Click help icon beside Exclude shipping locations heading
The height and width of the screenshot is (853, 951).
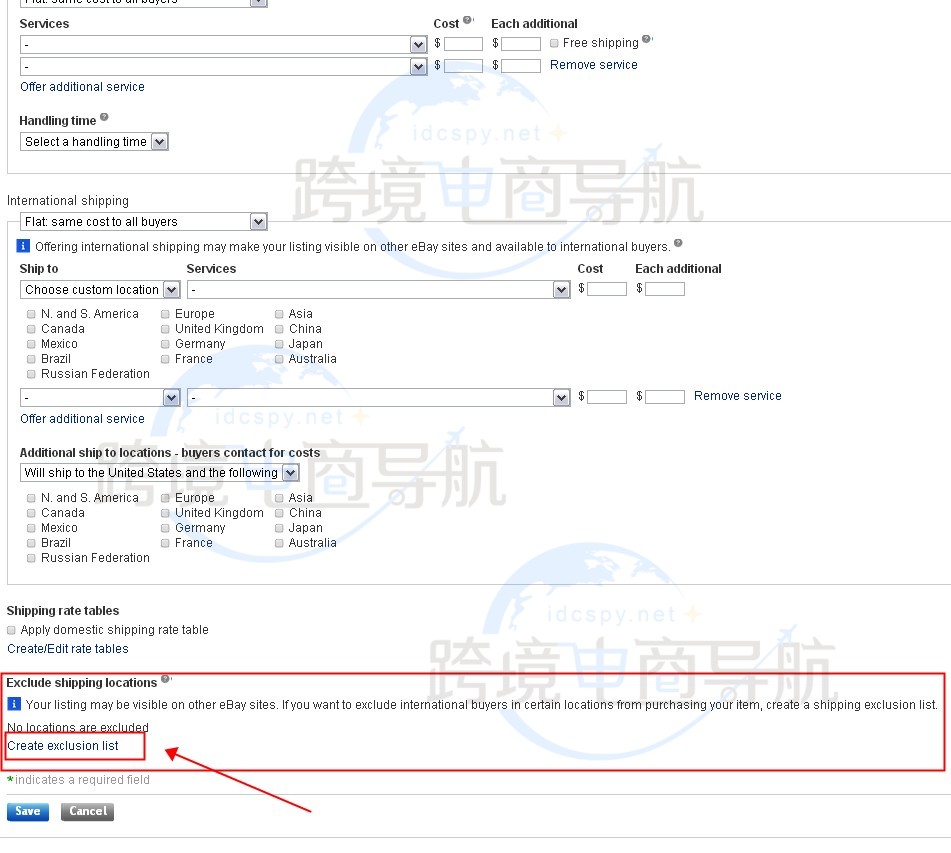pyautogui.click(x=166, y=680)
